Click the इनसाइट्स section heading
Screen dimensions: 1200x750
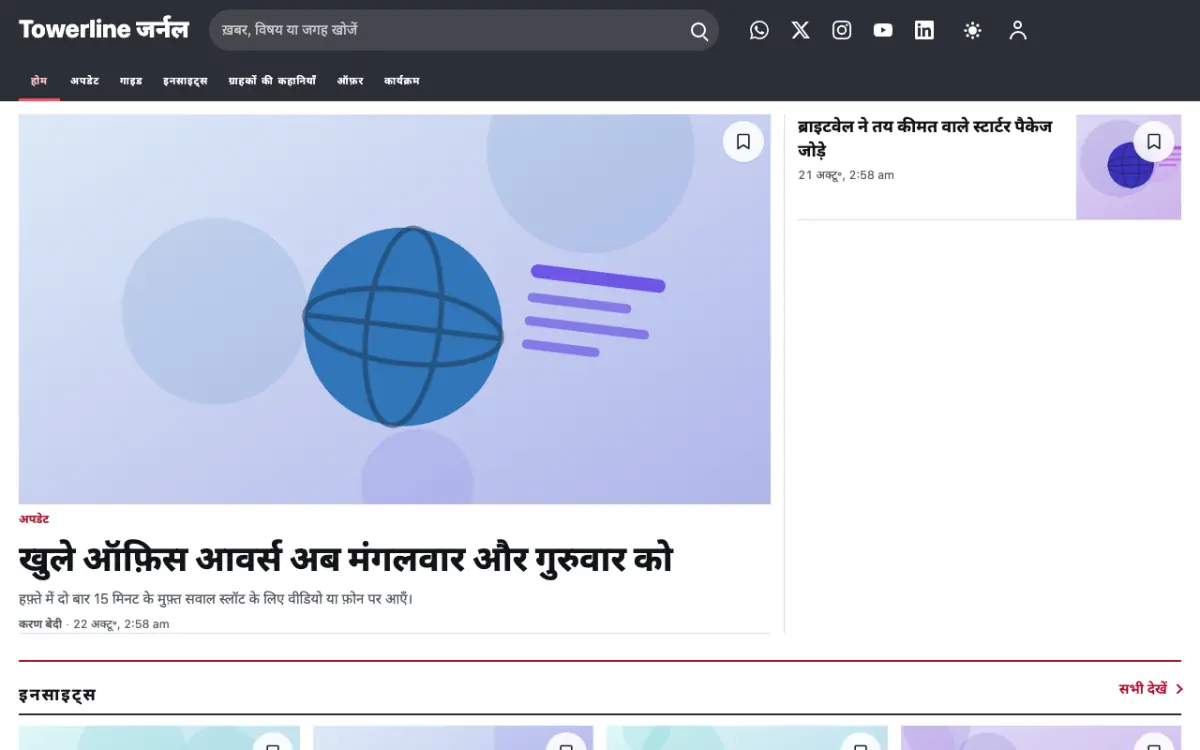57,694
